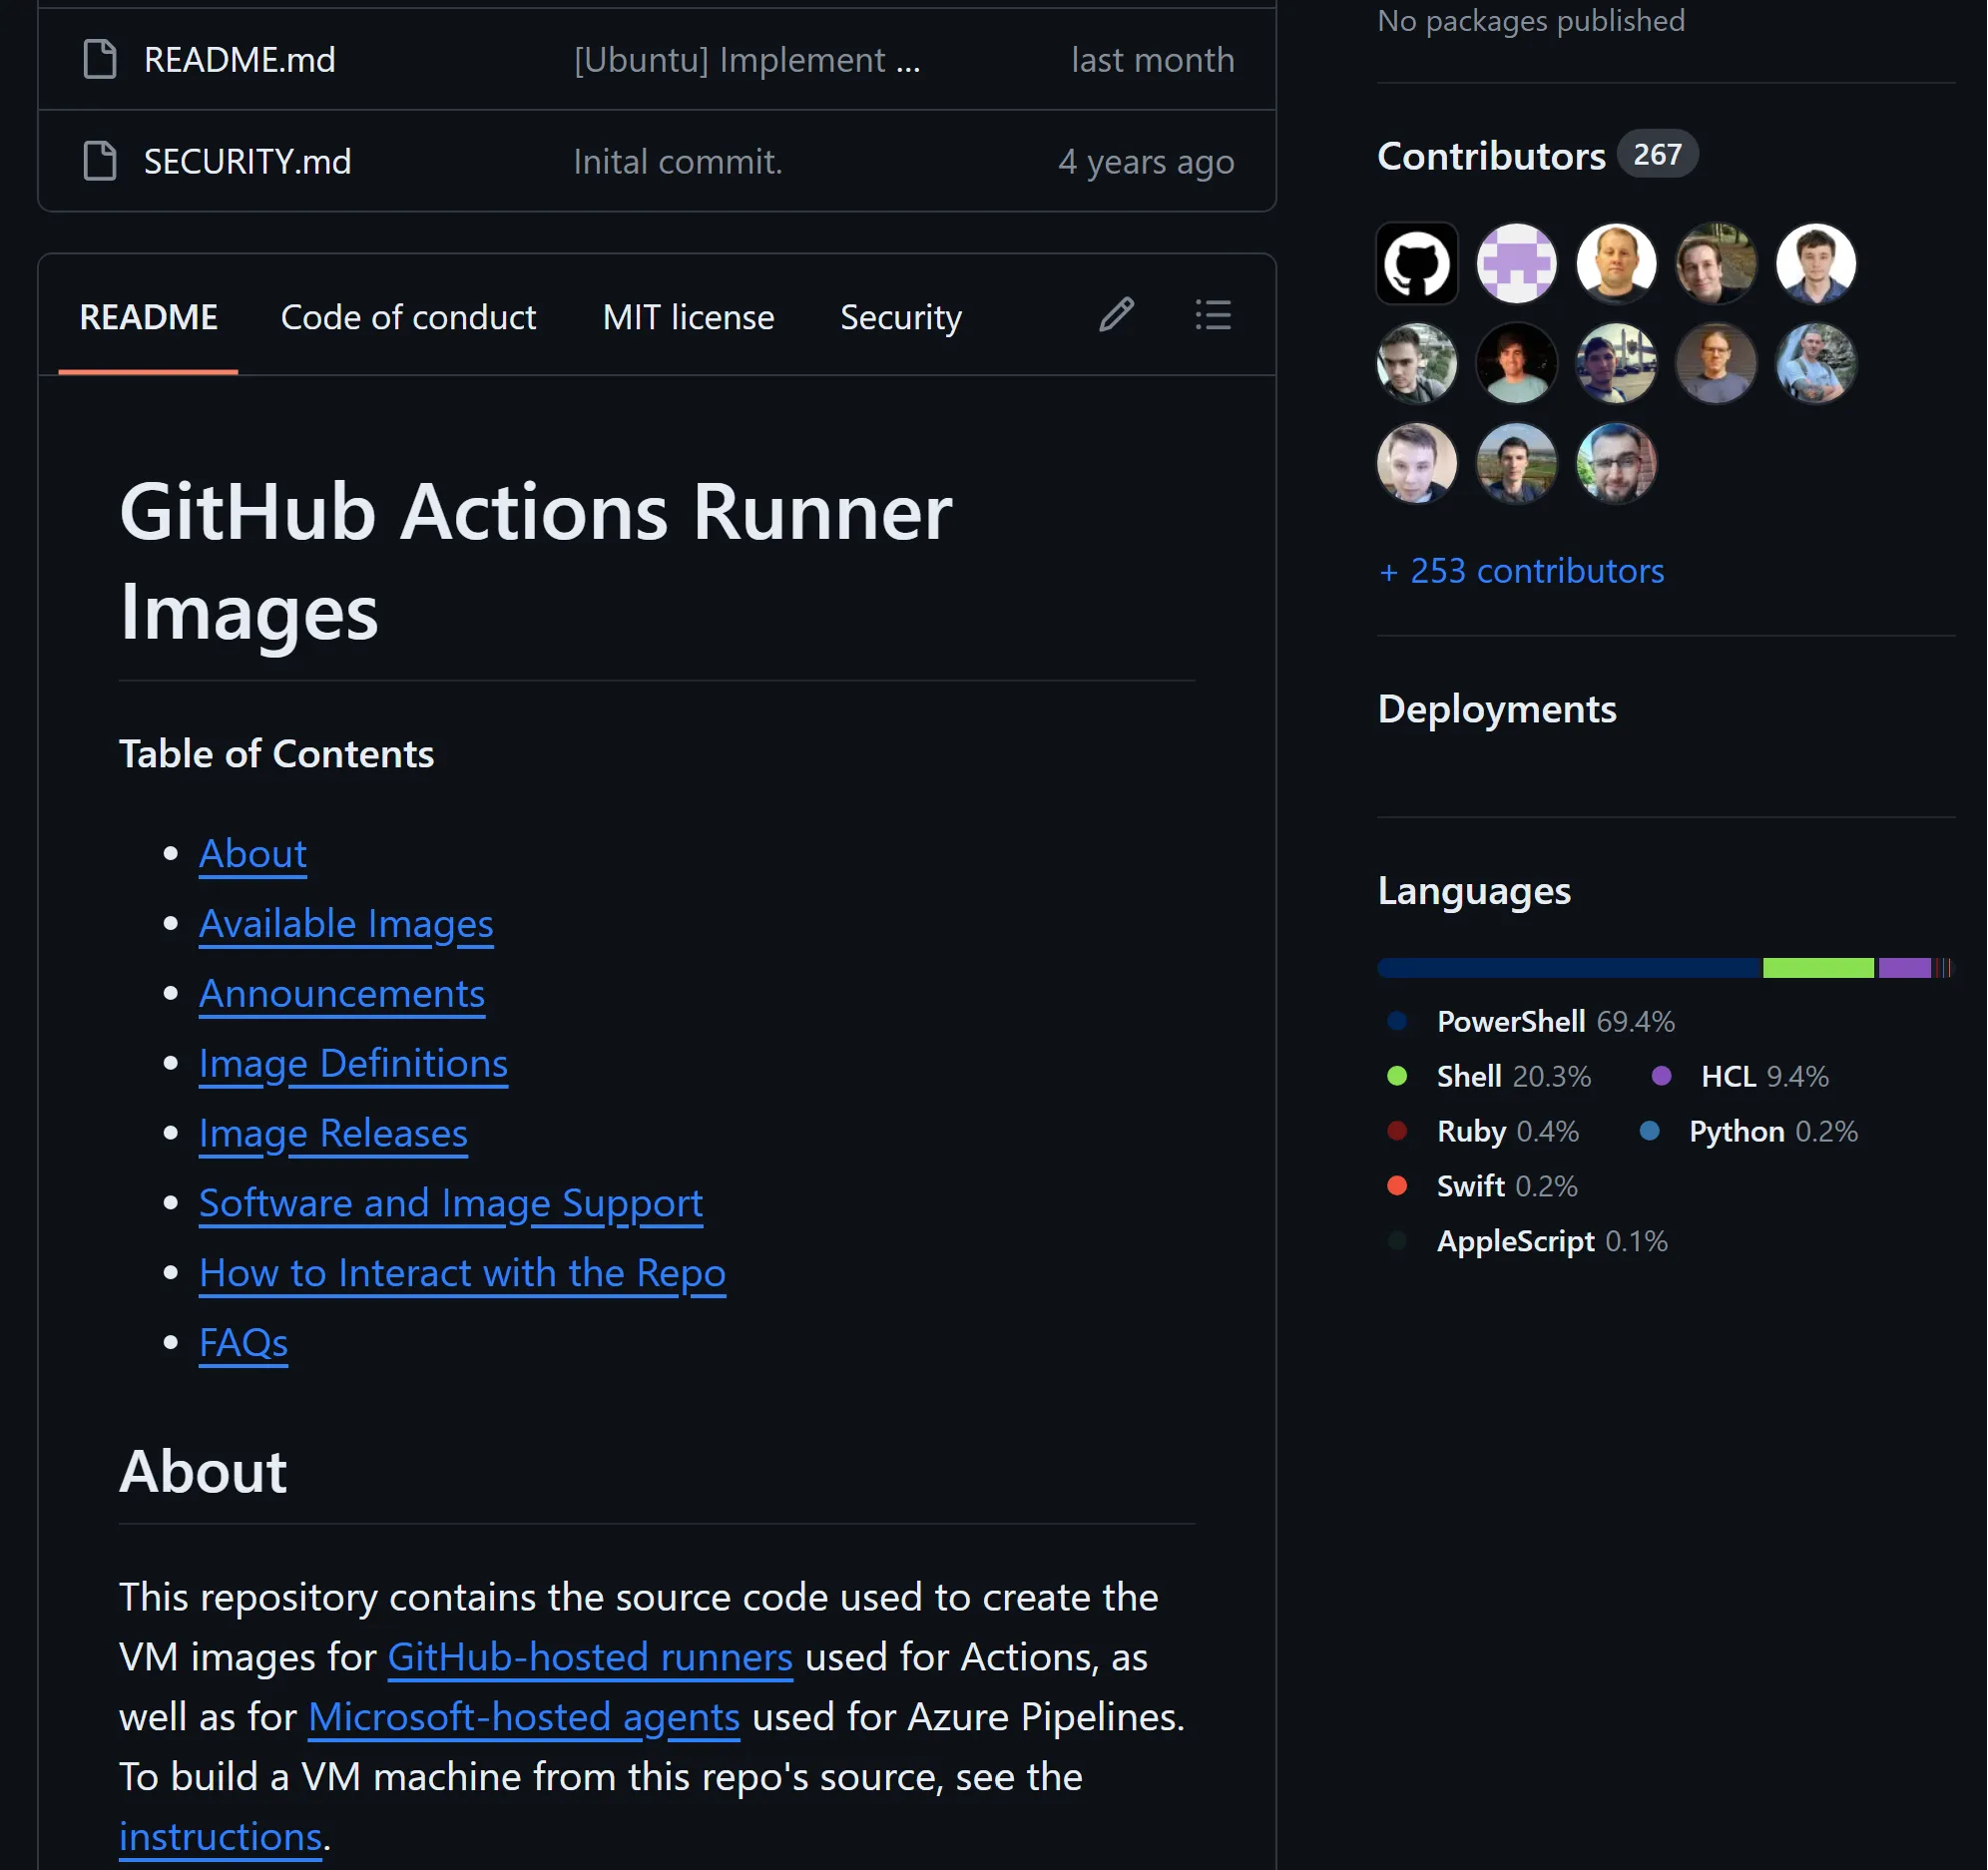1988x1870 pixels.
Task: Click the GitHub Octocat contributor avatar
Action: tap(1417, 264)
